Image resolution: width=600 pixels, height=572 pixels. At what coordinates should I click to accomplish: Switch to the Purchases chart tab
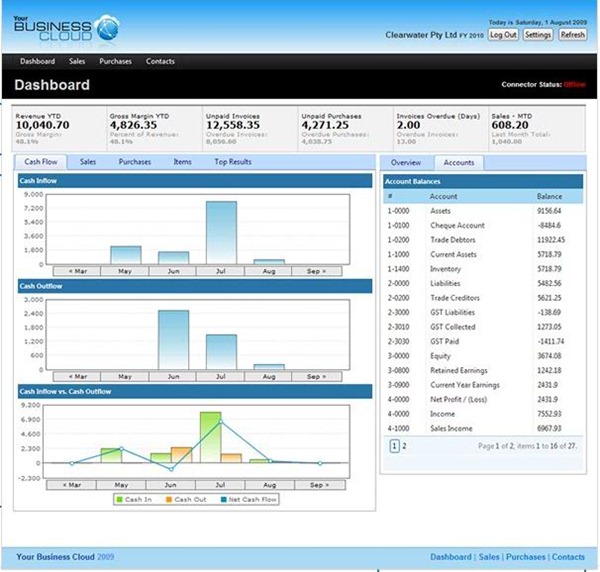(x=135, y=162)
